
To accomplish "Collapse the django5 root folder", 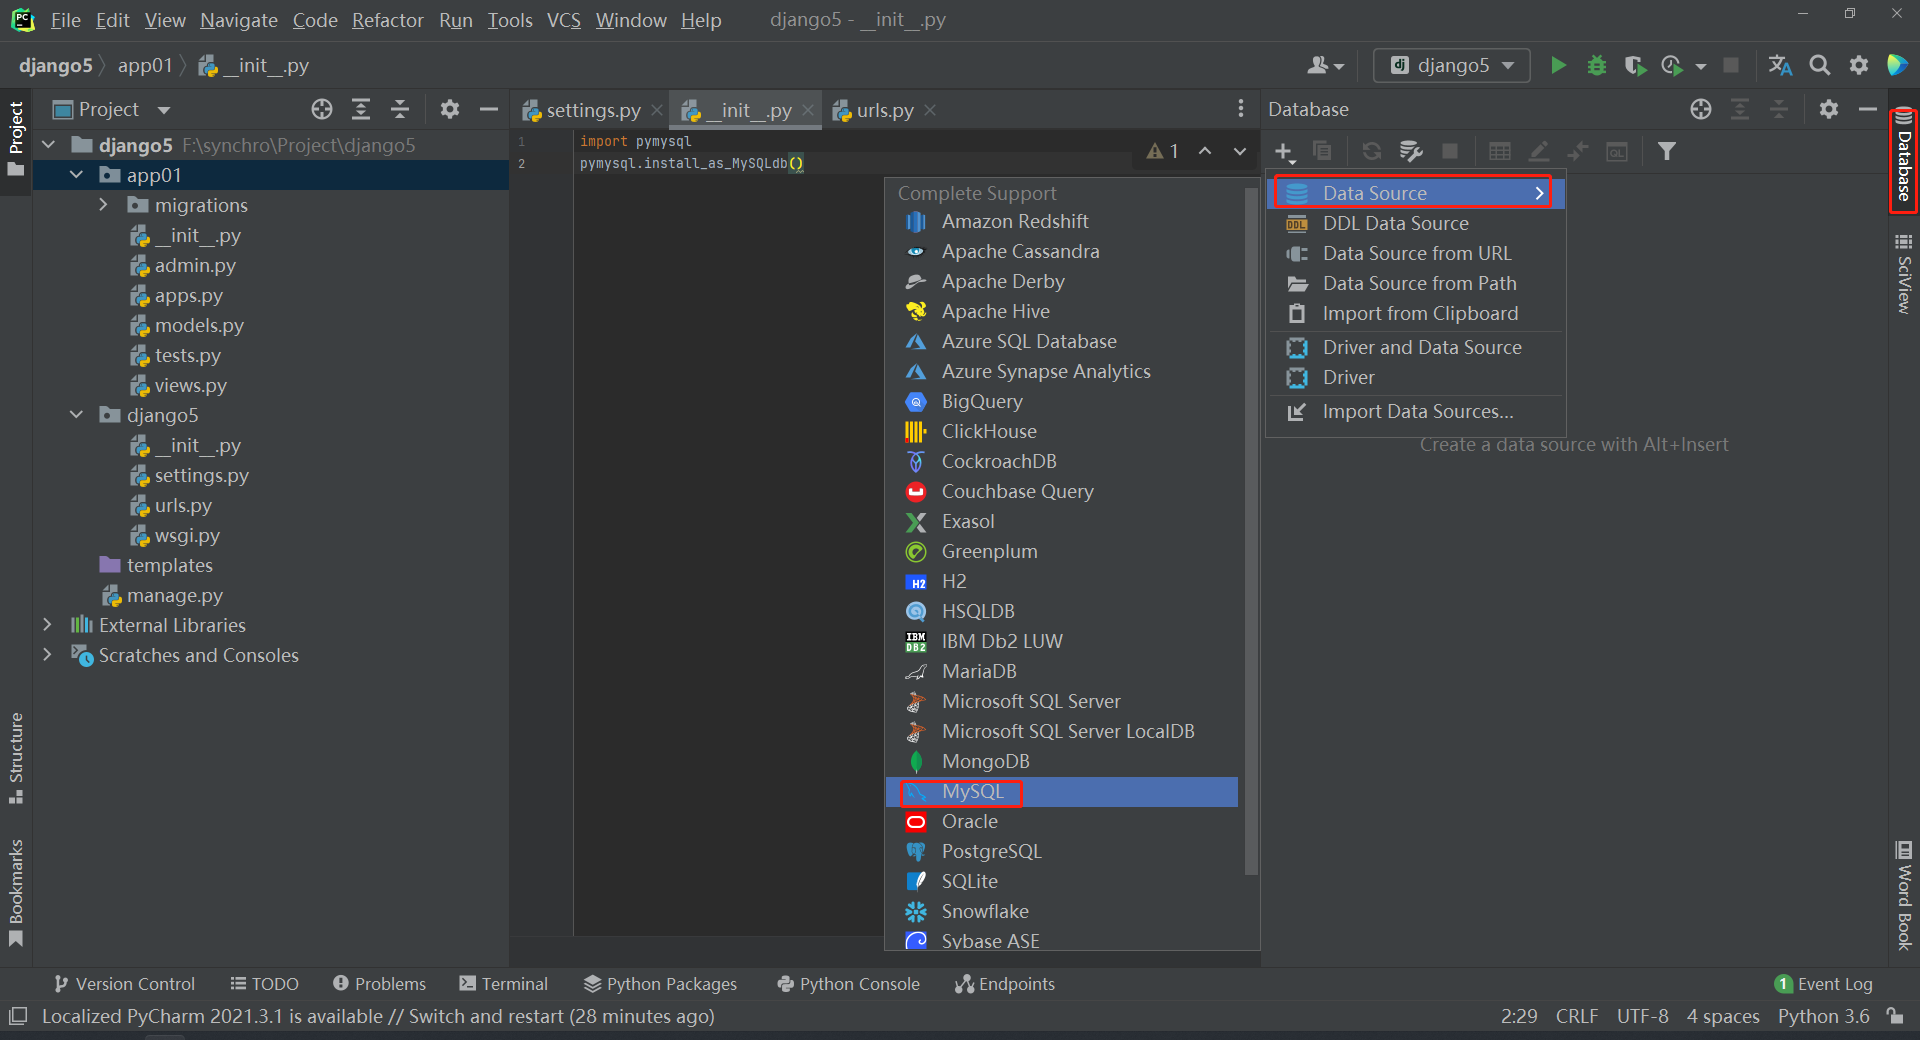I will coord(48,145).
